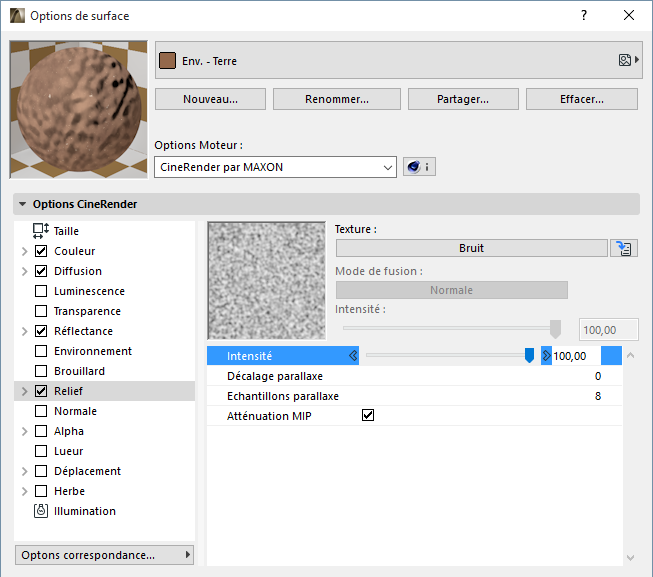The height and width of the screenshot is (577, 653).
Task: Click the Intensité slider handle in parameter row
Action: pos(529,355)
